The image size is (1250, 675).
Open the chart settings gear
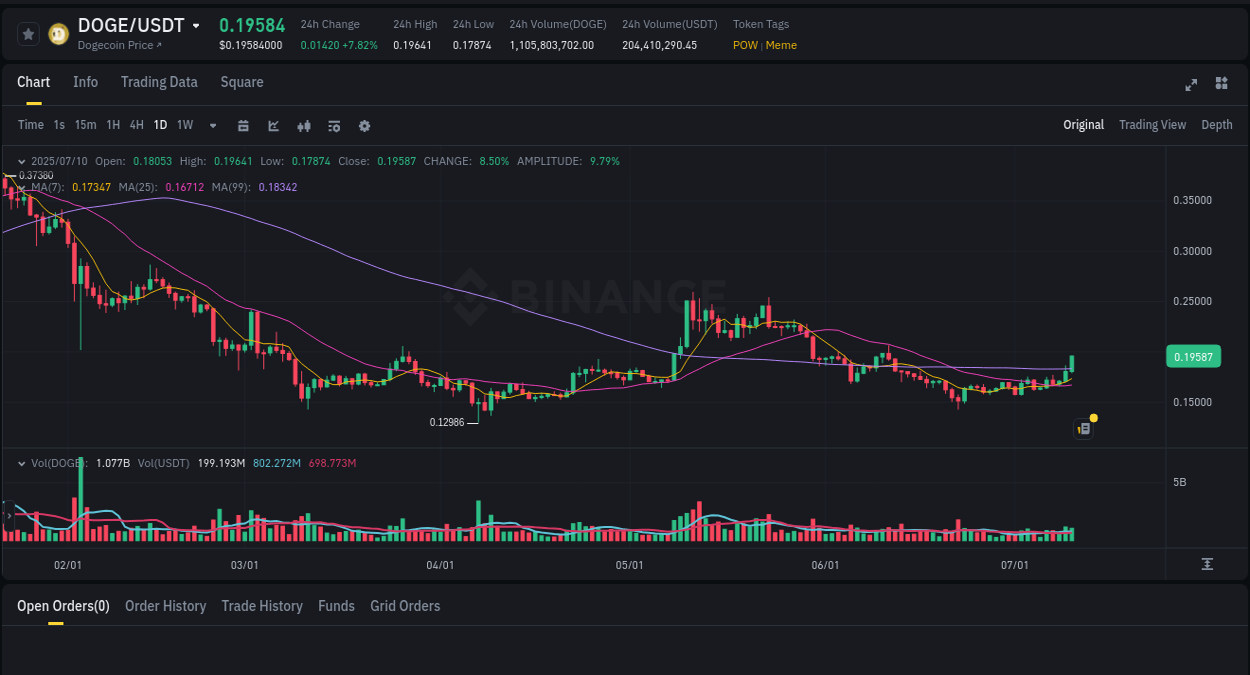364,125
